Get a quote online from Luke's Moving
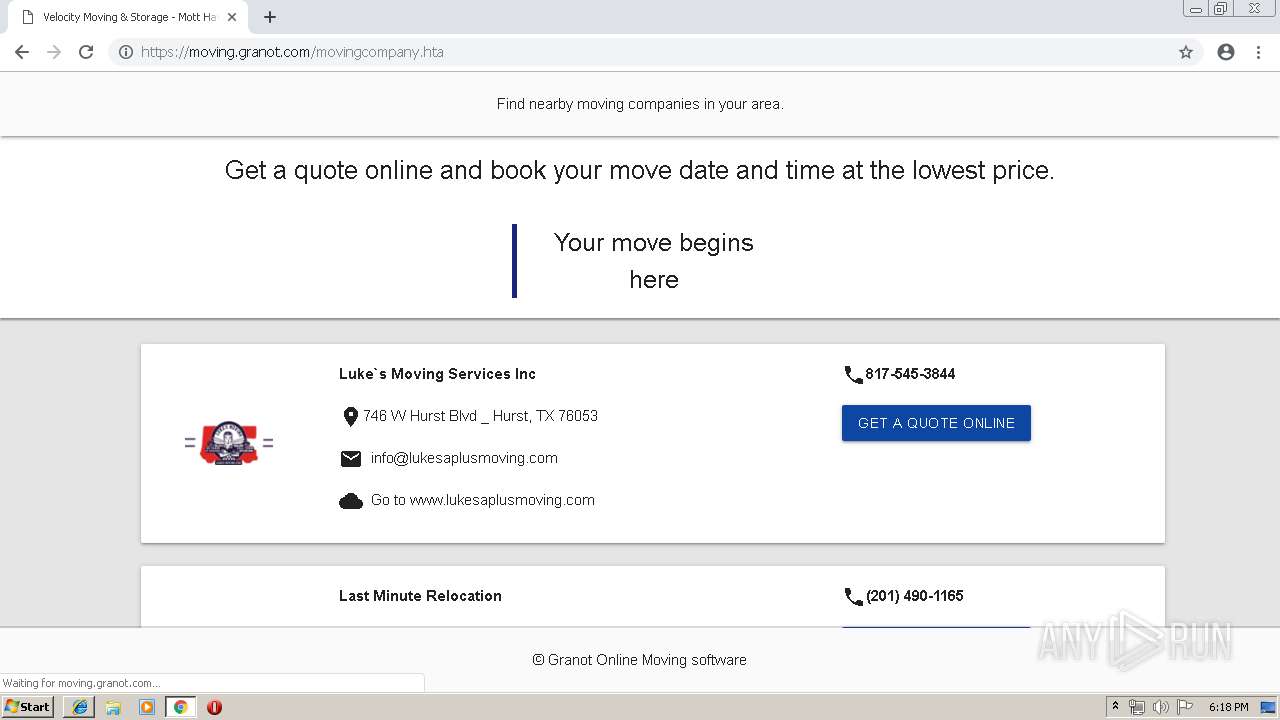Viewport: 1280px width, 720px height. [936, 423]
